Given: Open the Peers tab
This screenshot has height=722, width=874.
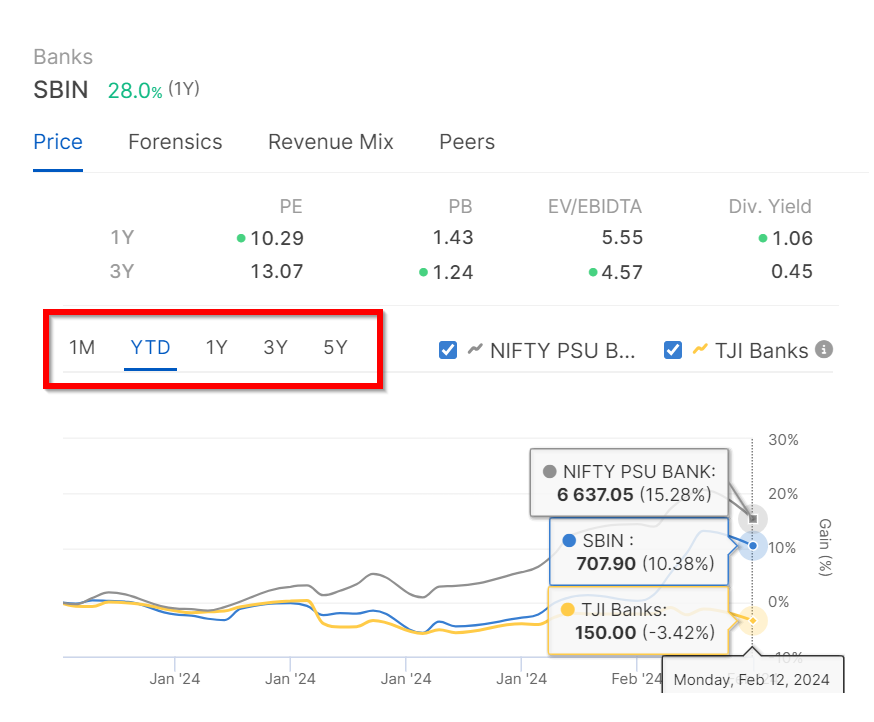Looking at the screenshot, I should (467, 142).
